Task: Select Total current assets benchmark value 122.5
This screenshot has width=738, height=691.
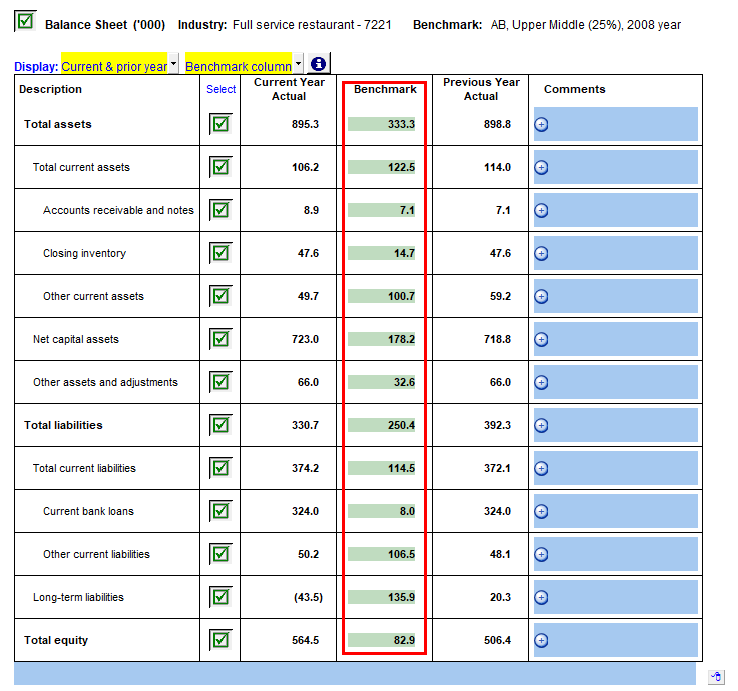Action: 382,167
